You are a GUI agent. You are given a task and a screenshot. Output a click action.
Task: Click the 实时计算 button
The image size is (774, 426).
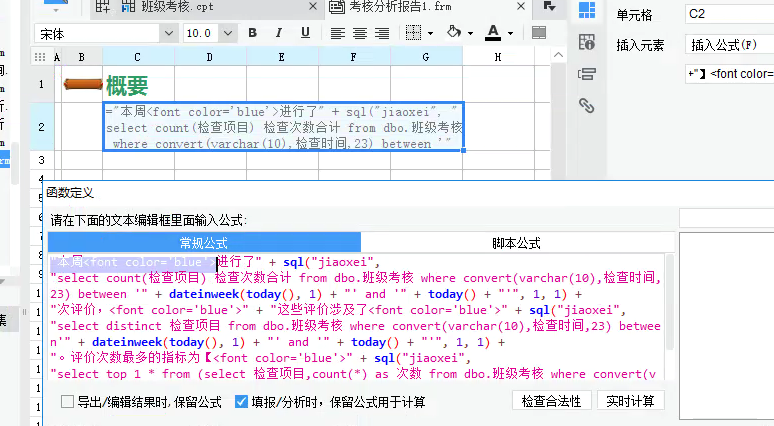[630, 401]
